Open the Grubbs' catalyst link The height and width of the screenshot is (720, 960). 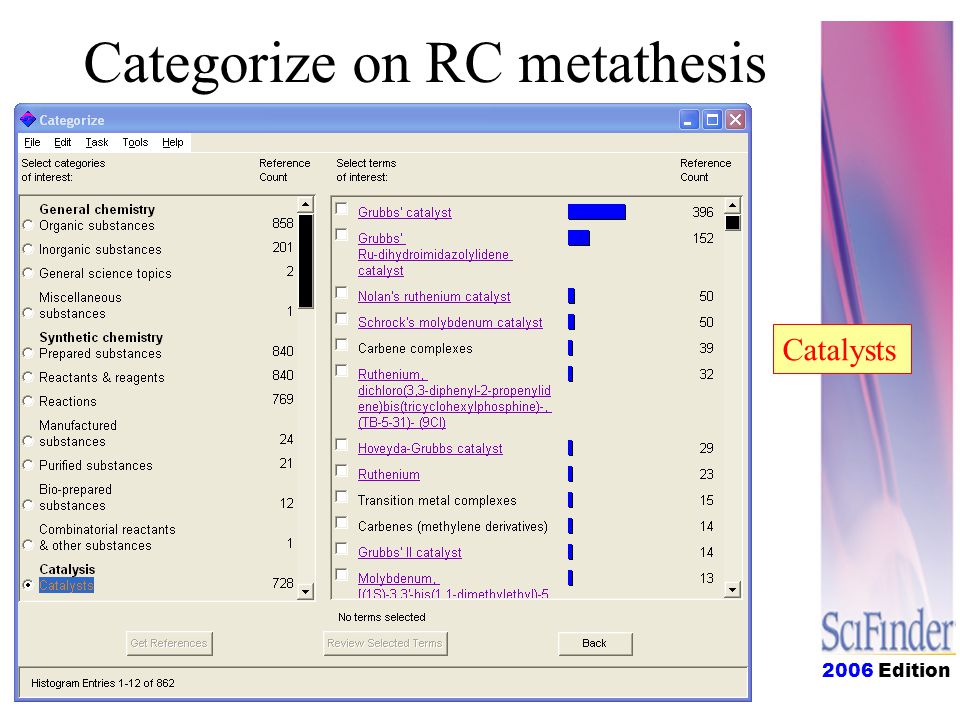coord(405,212)
